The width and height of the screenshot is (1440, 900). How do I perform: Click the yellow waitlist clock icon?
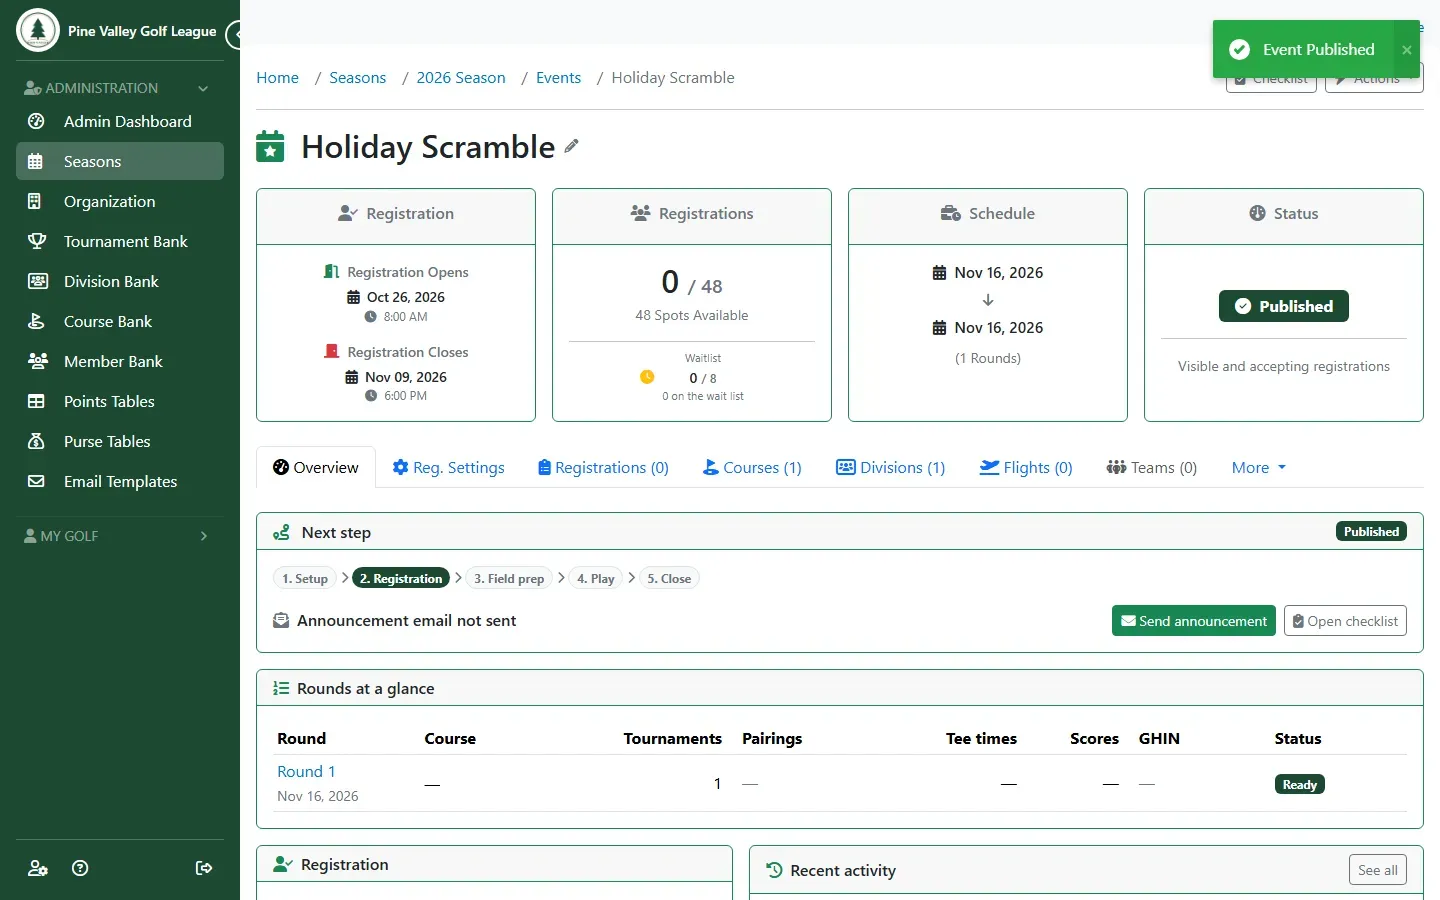[x=647, y=377]
